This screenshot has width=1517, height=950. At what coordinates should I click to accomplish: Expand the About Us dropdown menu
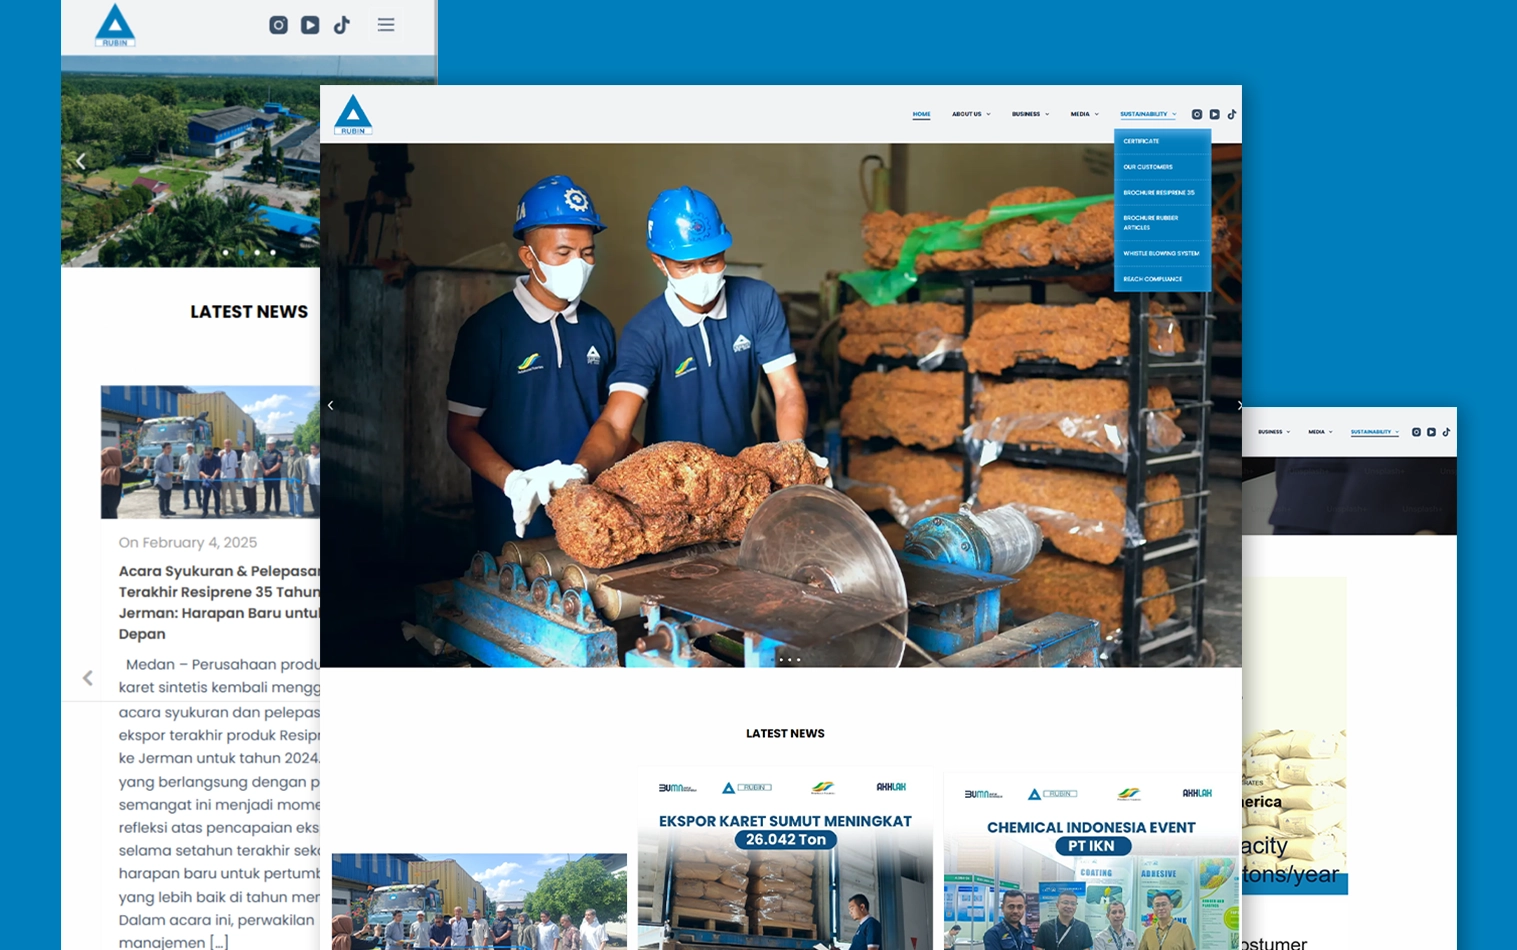pos(970,114)
